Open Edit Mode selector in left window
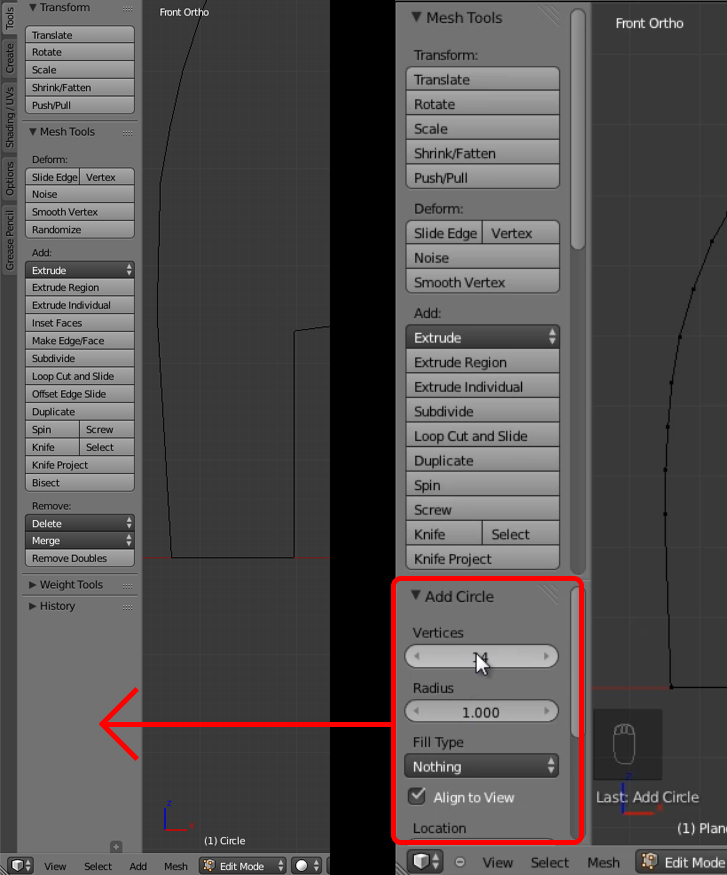 coord(243,866)
